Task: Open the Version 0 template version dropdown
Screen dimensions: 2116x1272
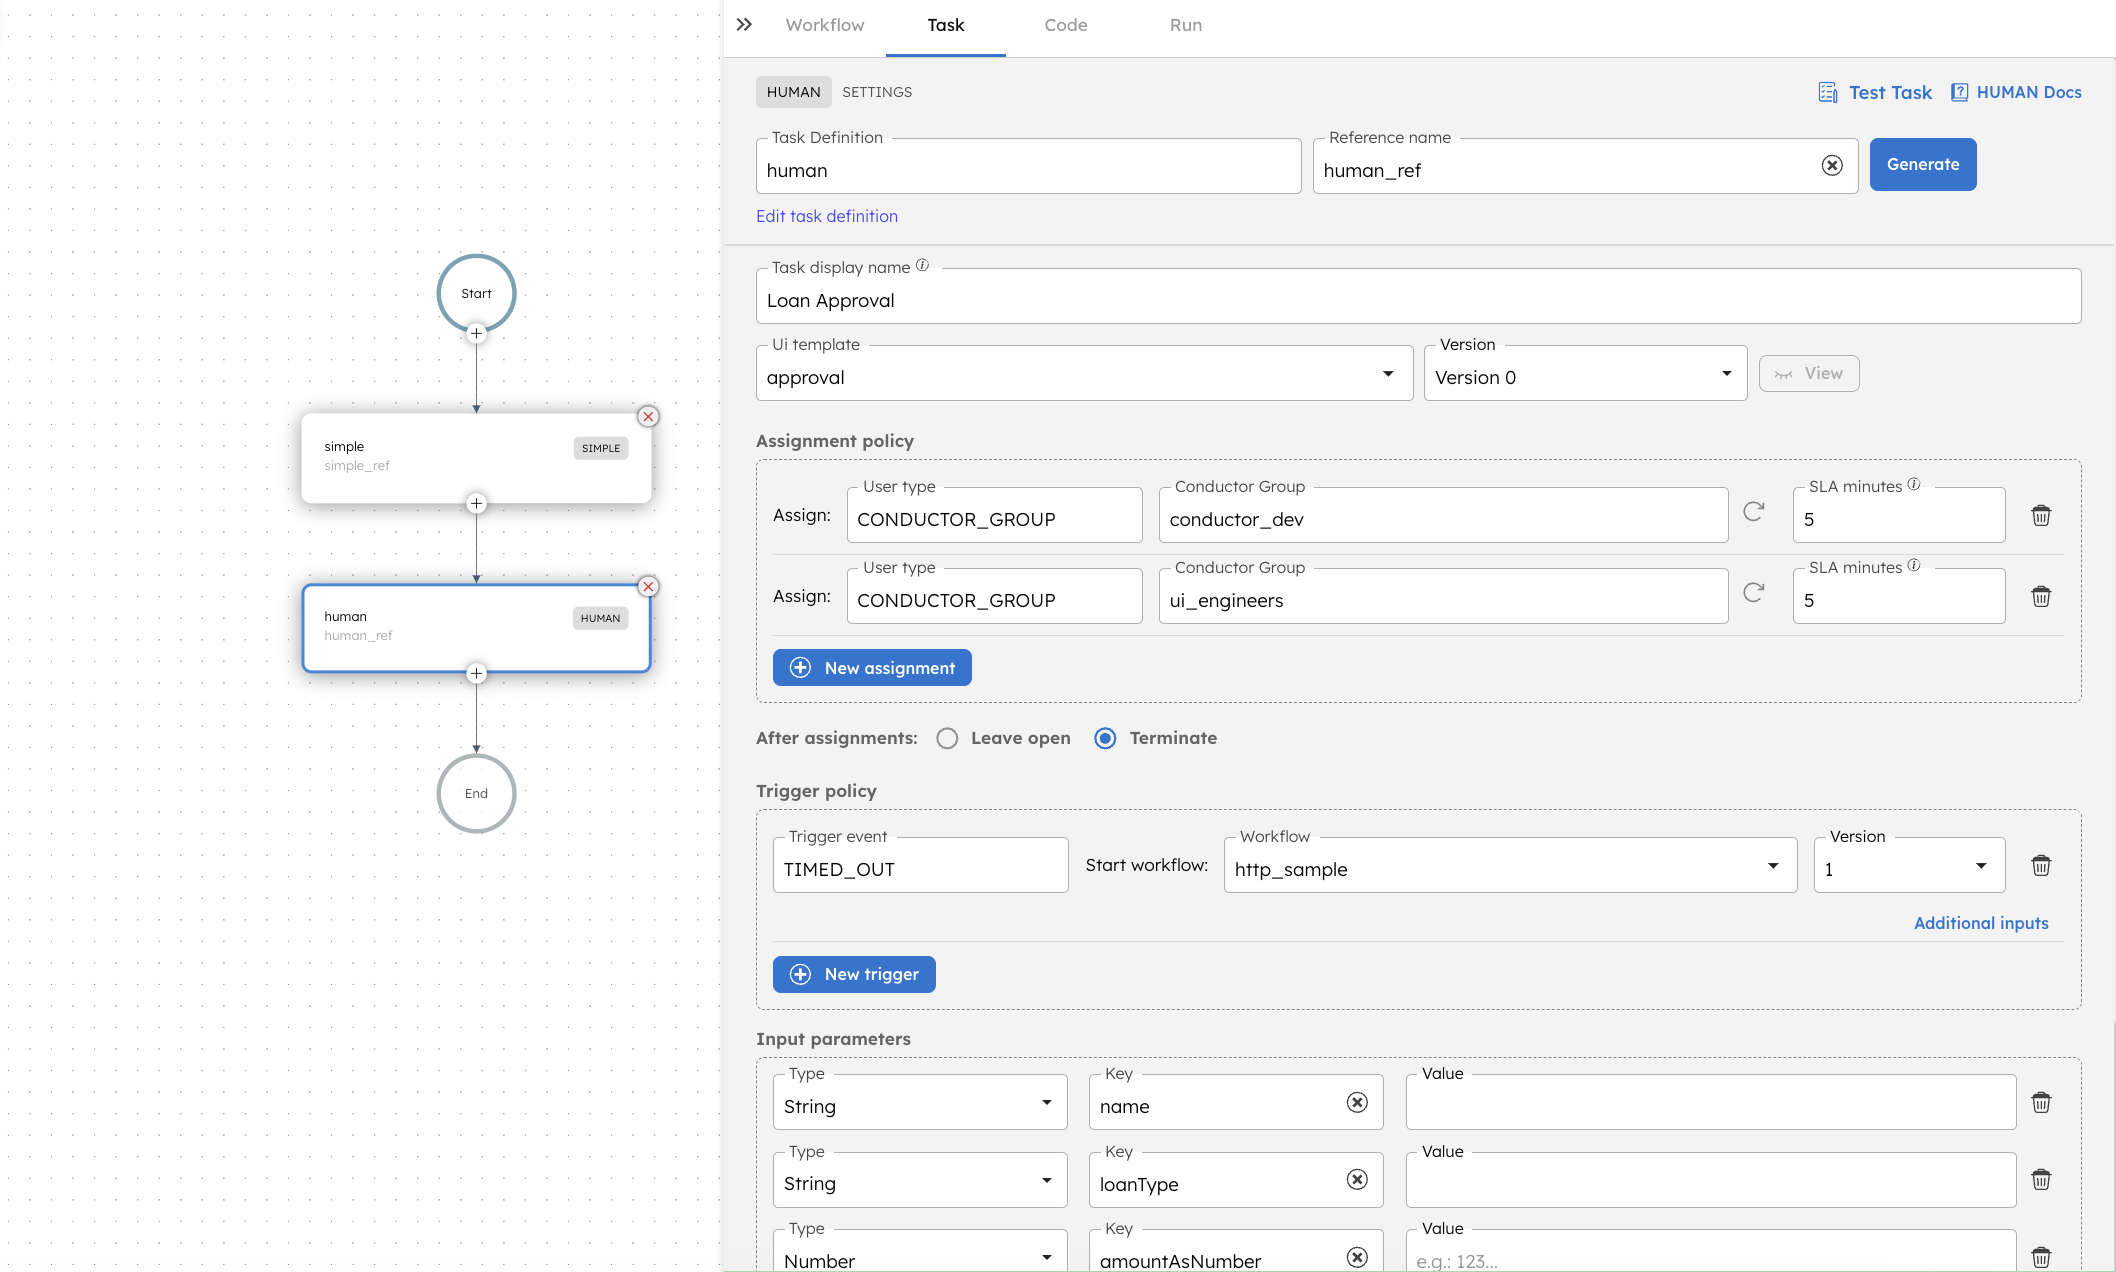Action: click(x=1586, y=374)
